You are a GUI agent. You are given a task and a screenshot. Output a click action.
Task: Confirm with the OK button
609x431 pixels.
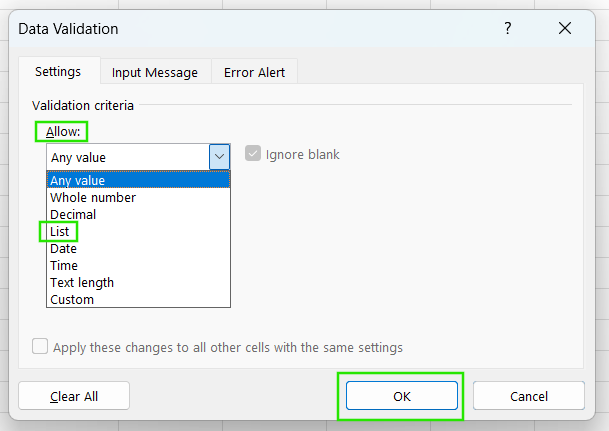pyautogui.click(x=401, y=396)
